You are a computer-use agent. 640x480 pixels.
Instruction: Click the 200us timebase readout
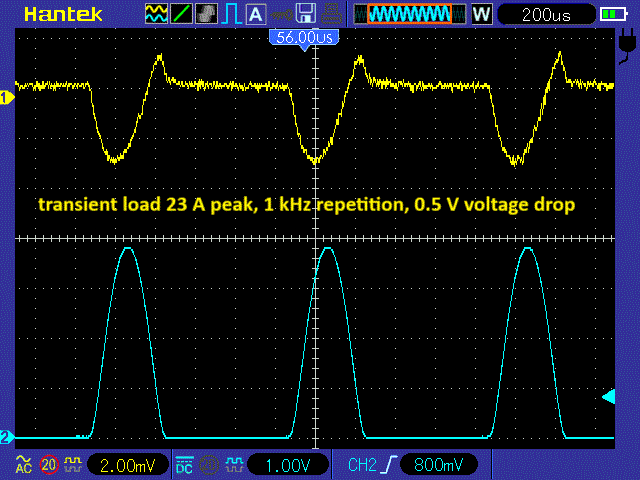[546, 15]
